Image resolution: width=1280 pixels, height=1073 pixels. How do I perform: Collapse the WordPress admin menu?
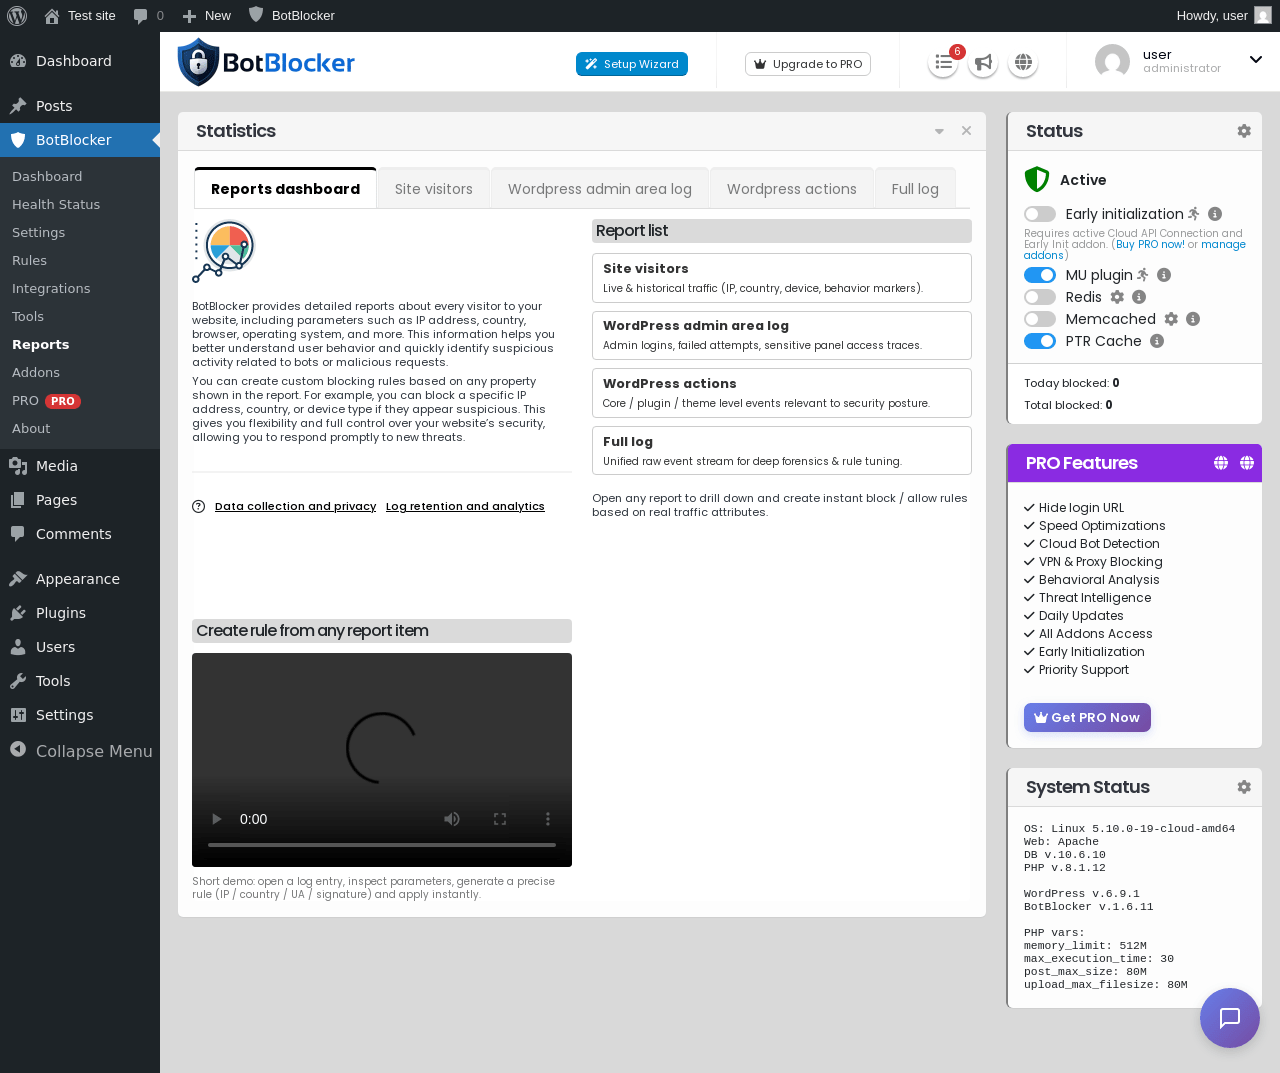[x=81, y=751]
